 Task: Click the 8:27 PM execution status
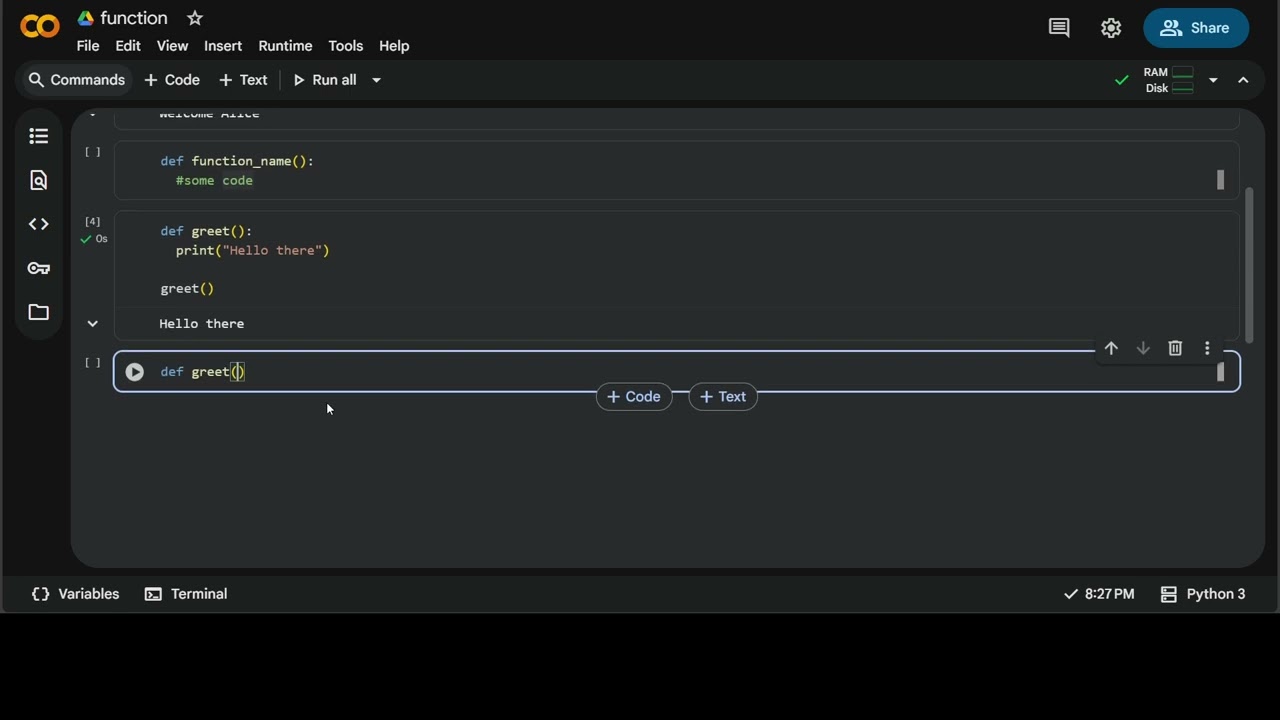(x=1099, y=594)
